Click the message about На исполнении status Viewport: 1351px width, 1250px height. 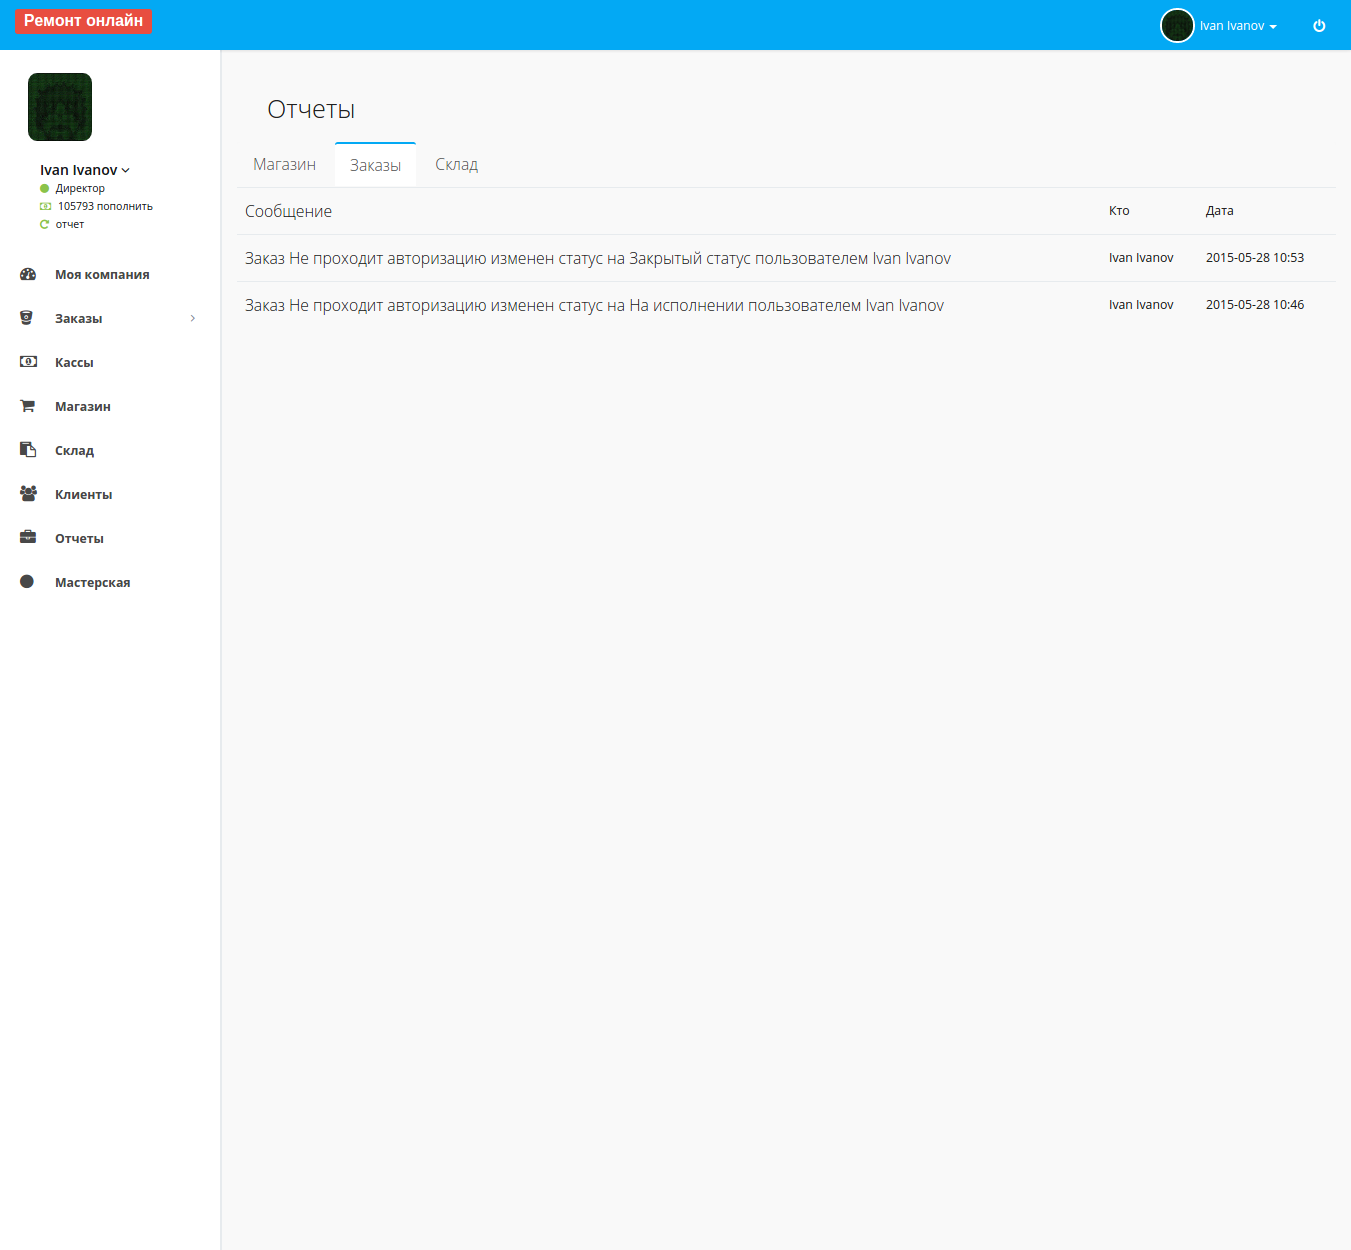click(x=594, y=306)
